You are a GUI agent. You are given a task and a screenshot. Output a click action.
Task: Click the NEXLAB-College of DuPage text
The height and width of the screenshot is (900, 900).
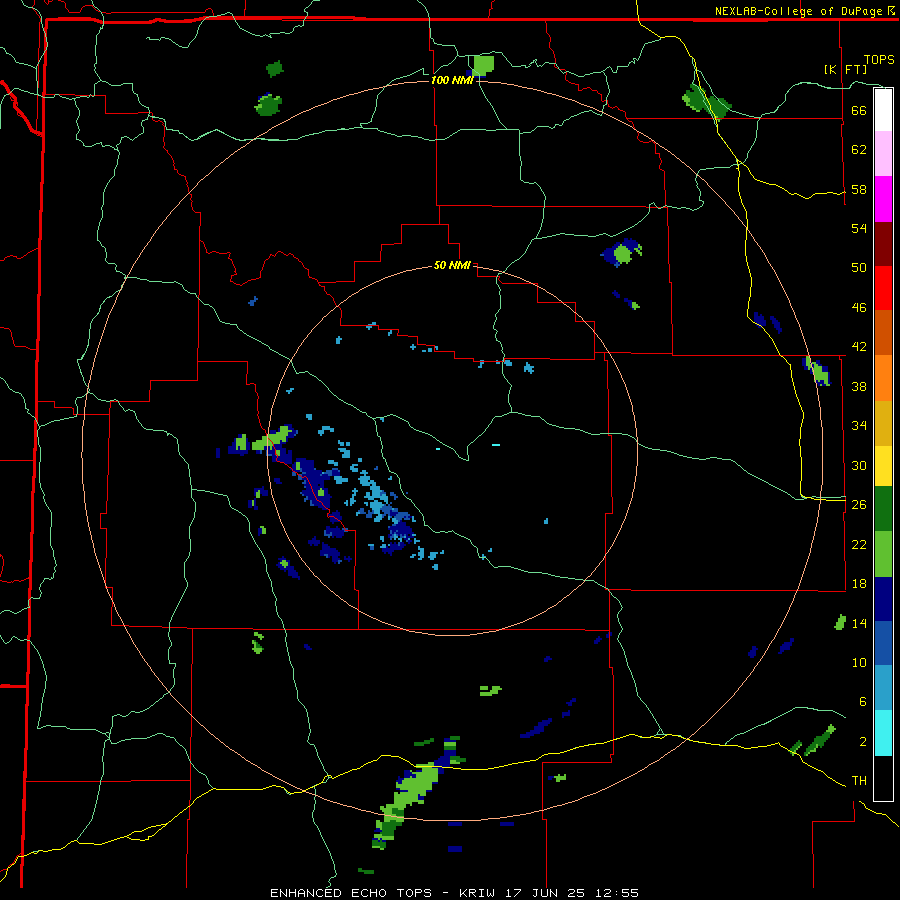tap(798, 11)
